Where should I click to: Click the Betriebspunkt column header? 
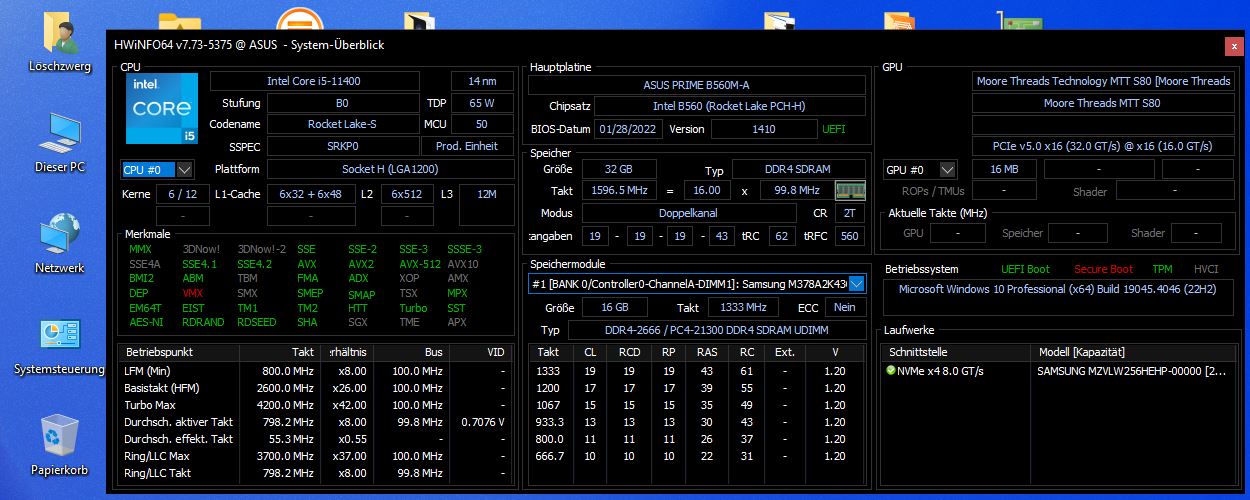click(x=179, y=352)
